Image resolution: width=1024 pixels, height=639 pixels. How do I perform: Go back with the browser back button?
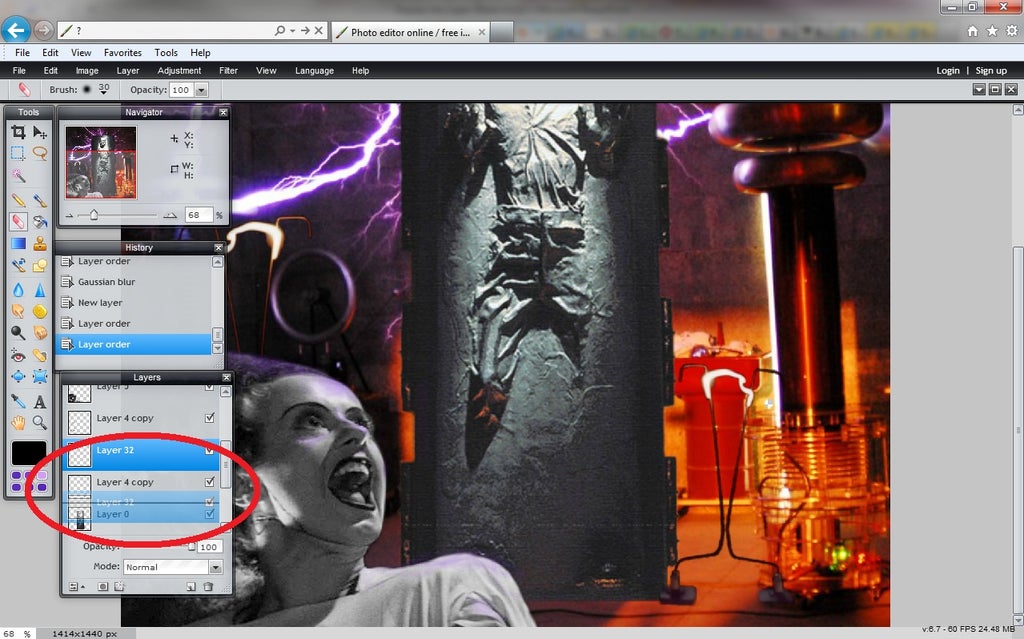click(16, 30)
